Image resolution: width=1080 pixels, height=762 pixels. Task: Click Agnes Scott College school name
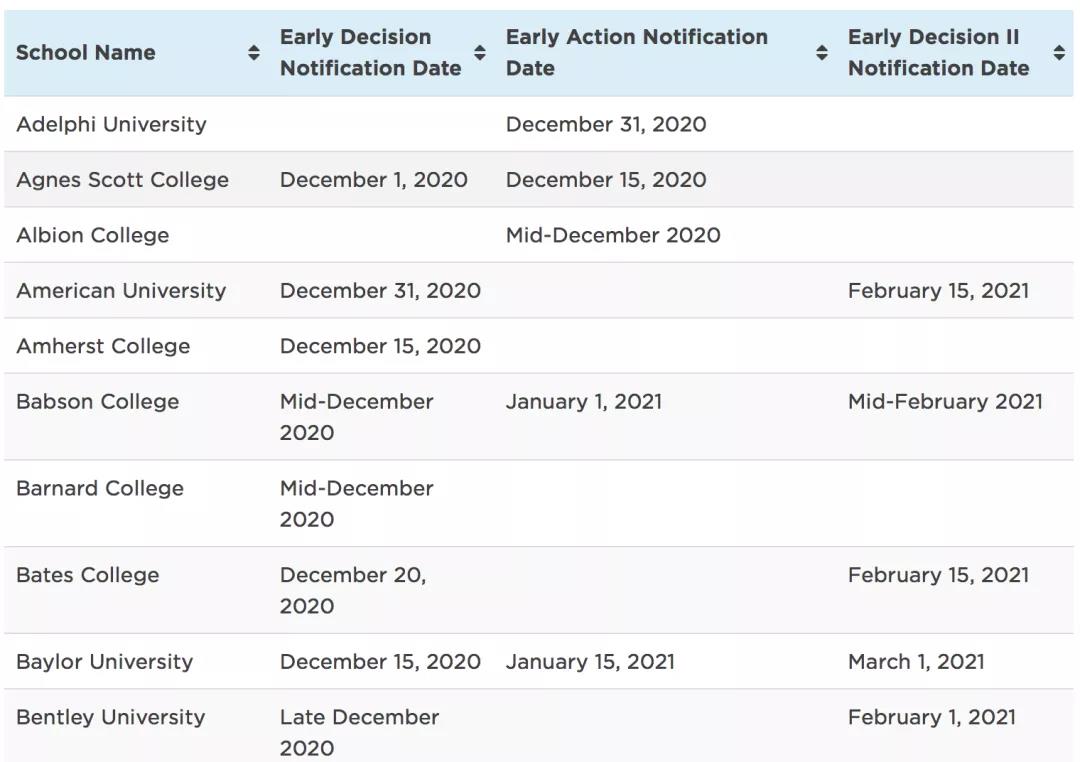pyautogui.click(x=122, y=180)
